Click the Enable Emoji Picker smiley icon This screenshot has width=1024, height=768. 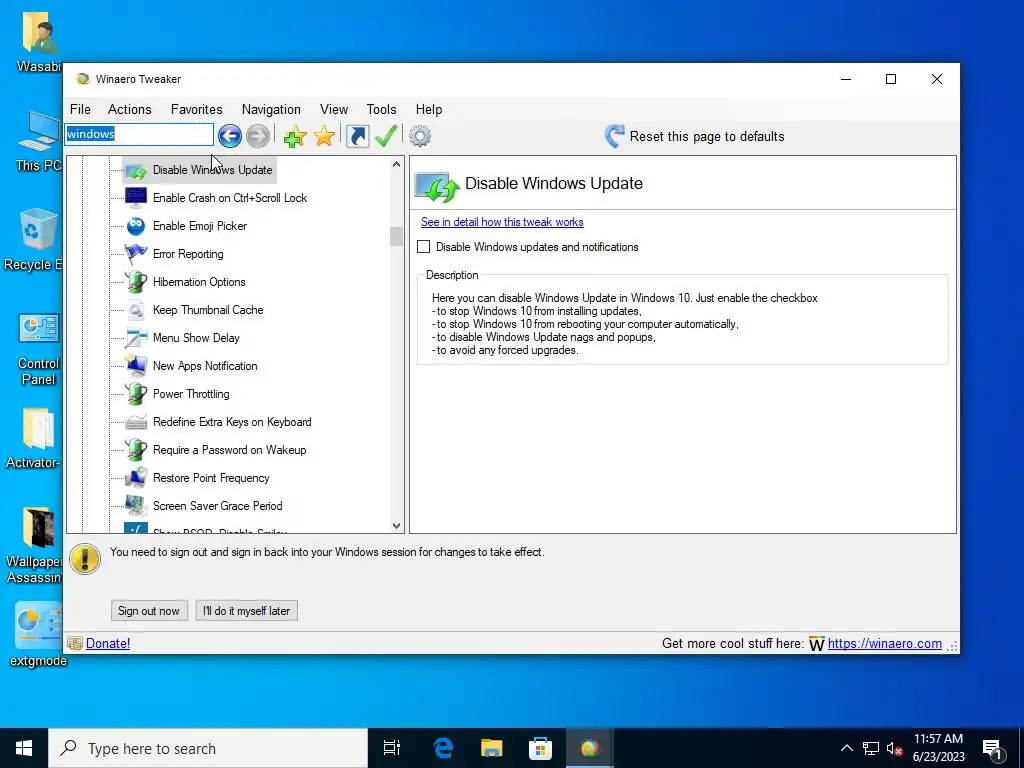coord(136,226)
